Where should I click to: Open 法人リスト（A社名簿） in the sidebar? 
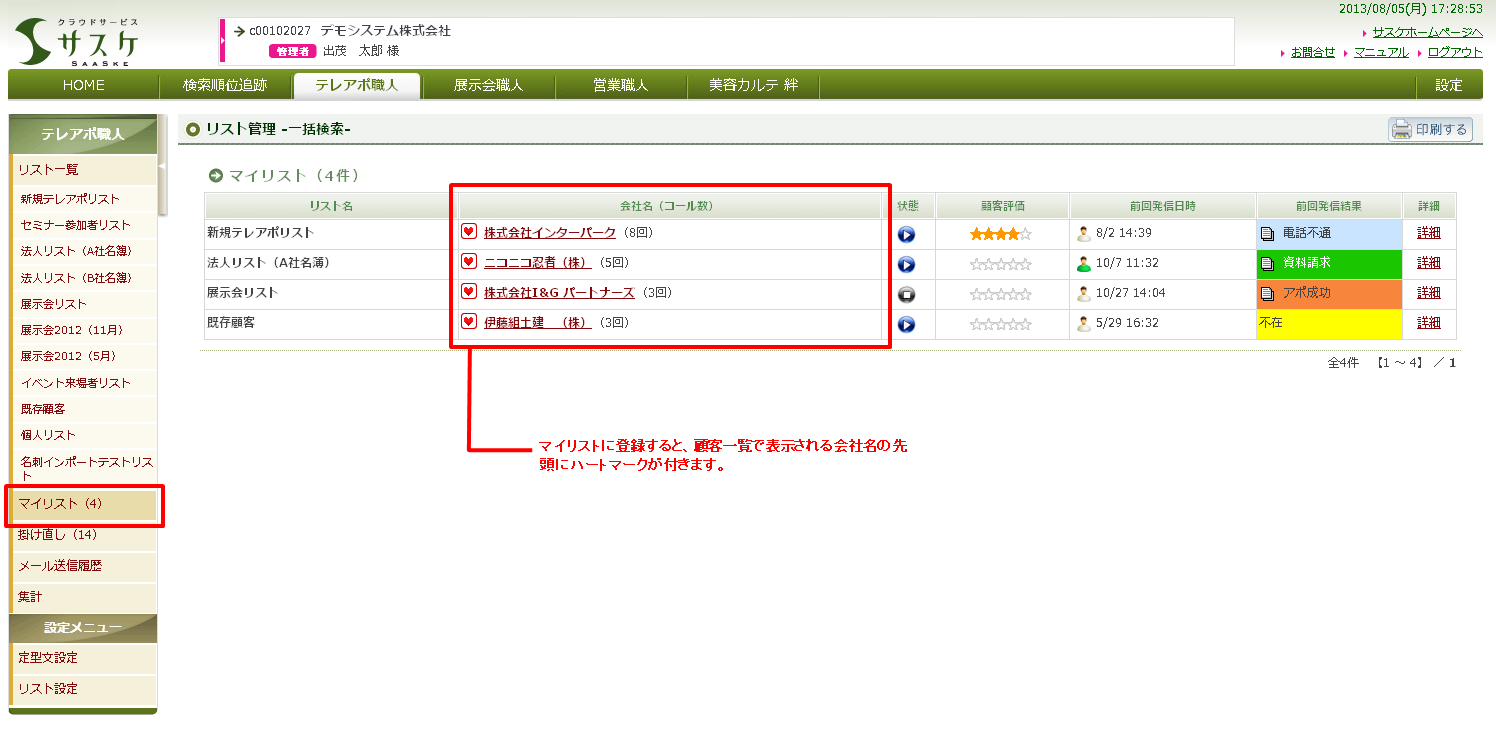pyautogui.click(x=85, y=251)
